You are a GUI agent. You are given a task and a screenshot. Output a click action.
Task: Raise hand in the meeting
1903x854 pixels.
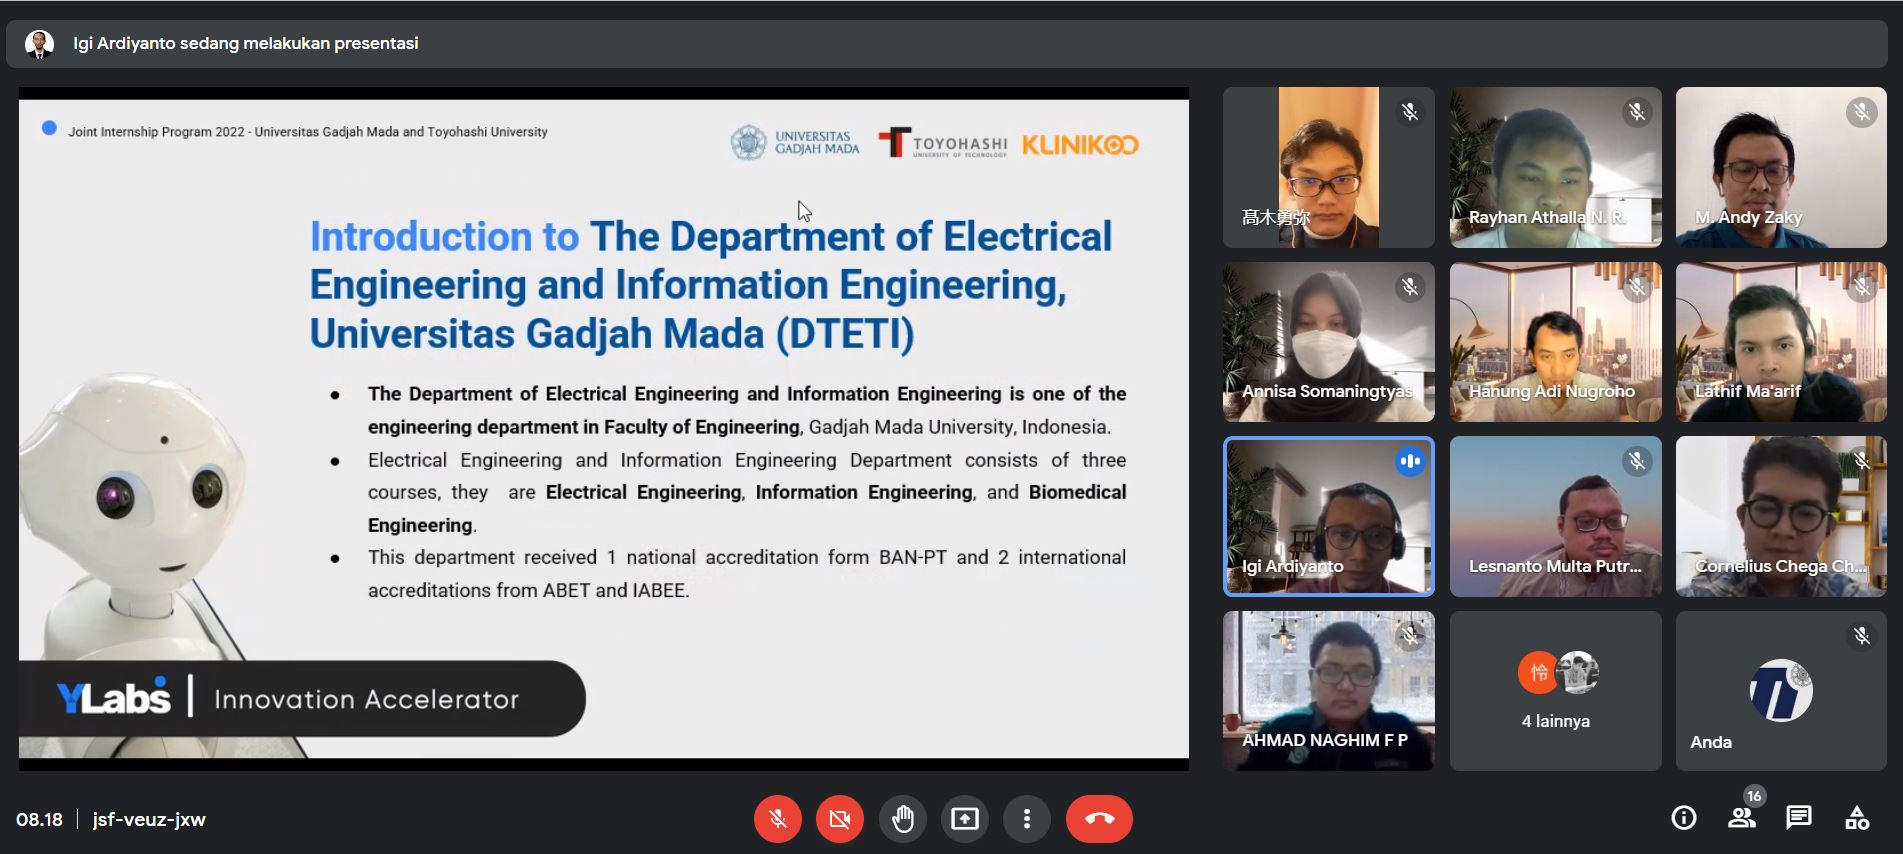pos(903,819)
